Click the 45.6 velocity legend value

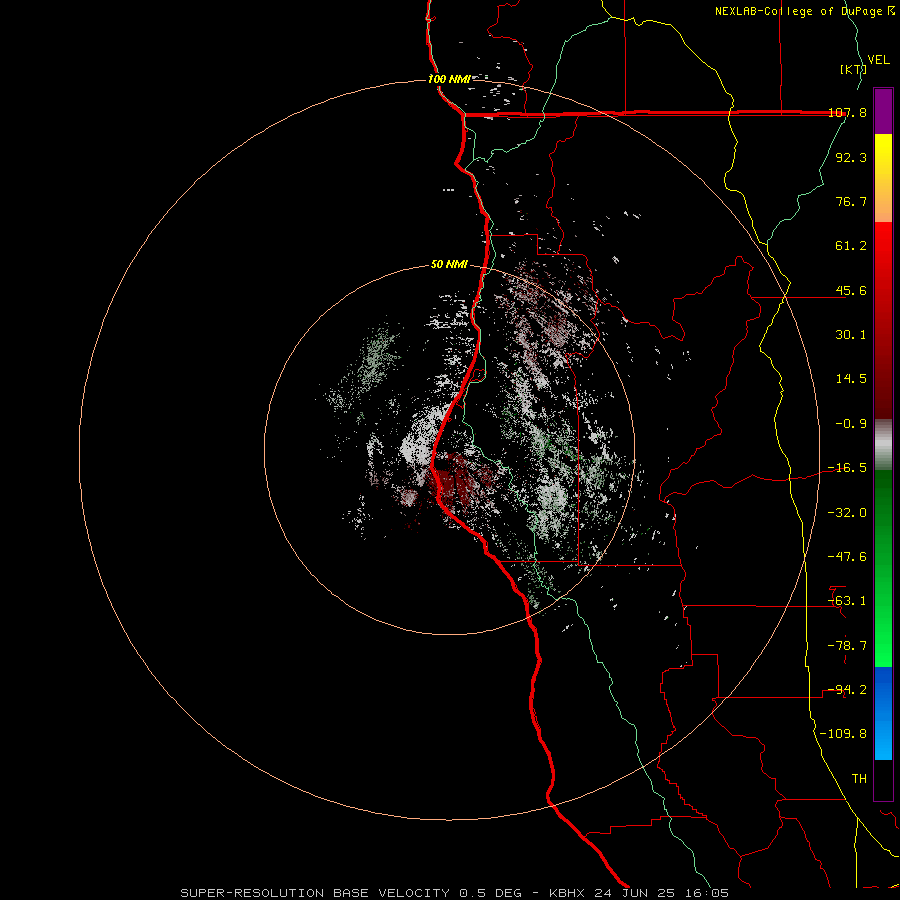pyautogui.click(x=851, y=290)
